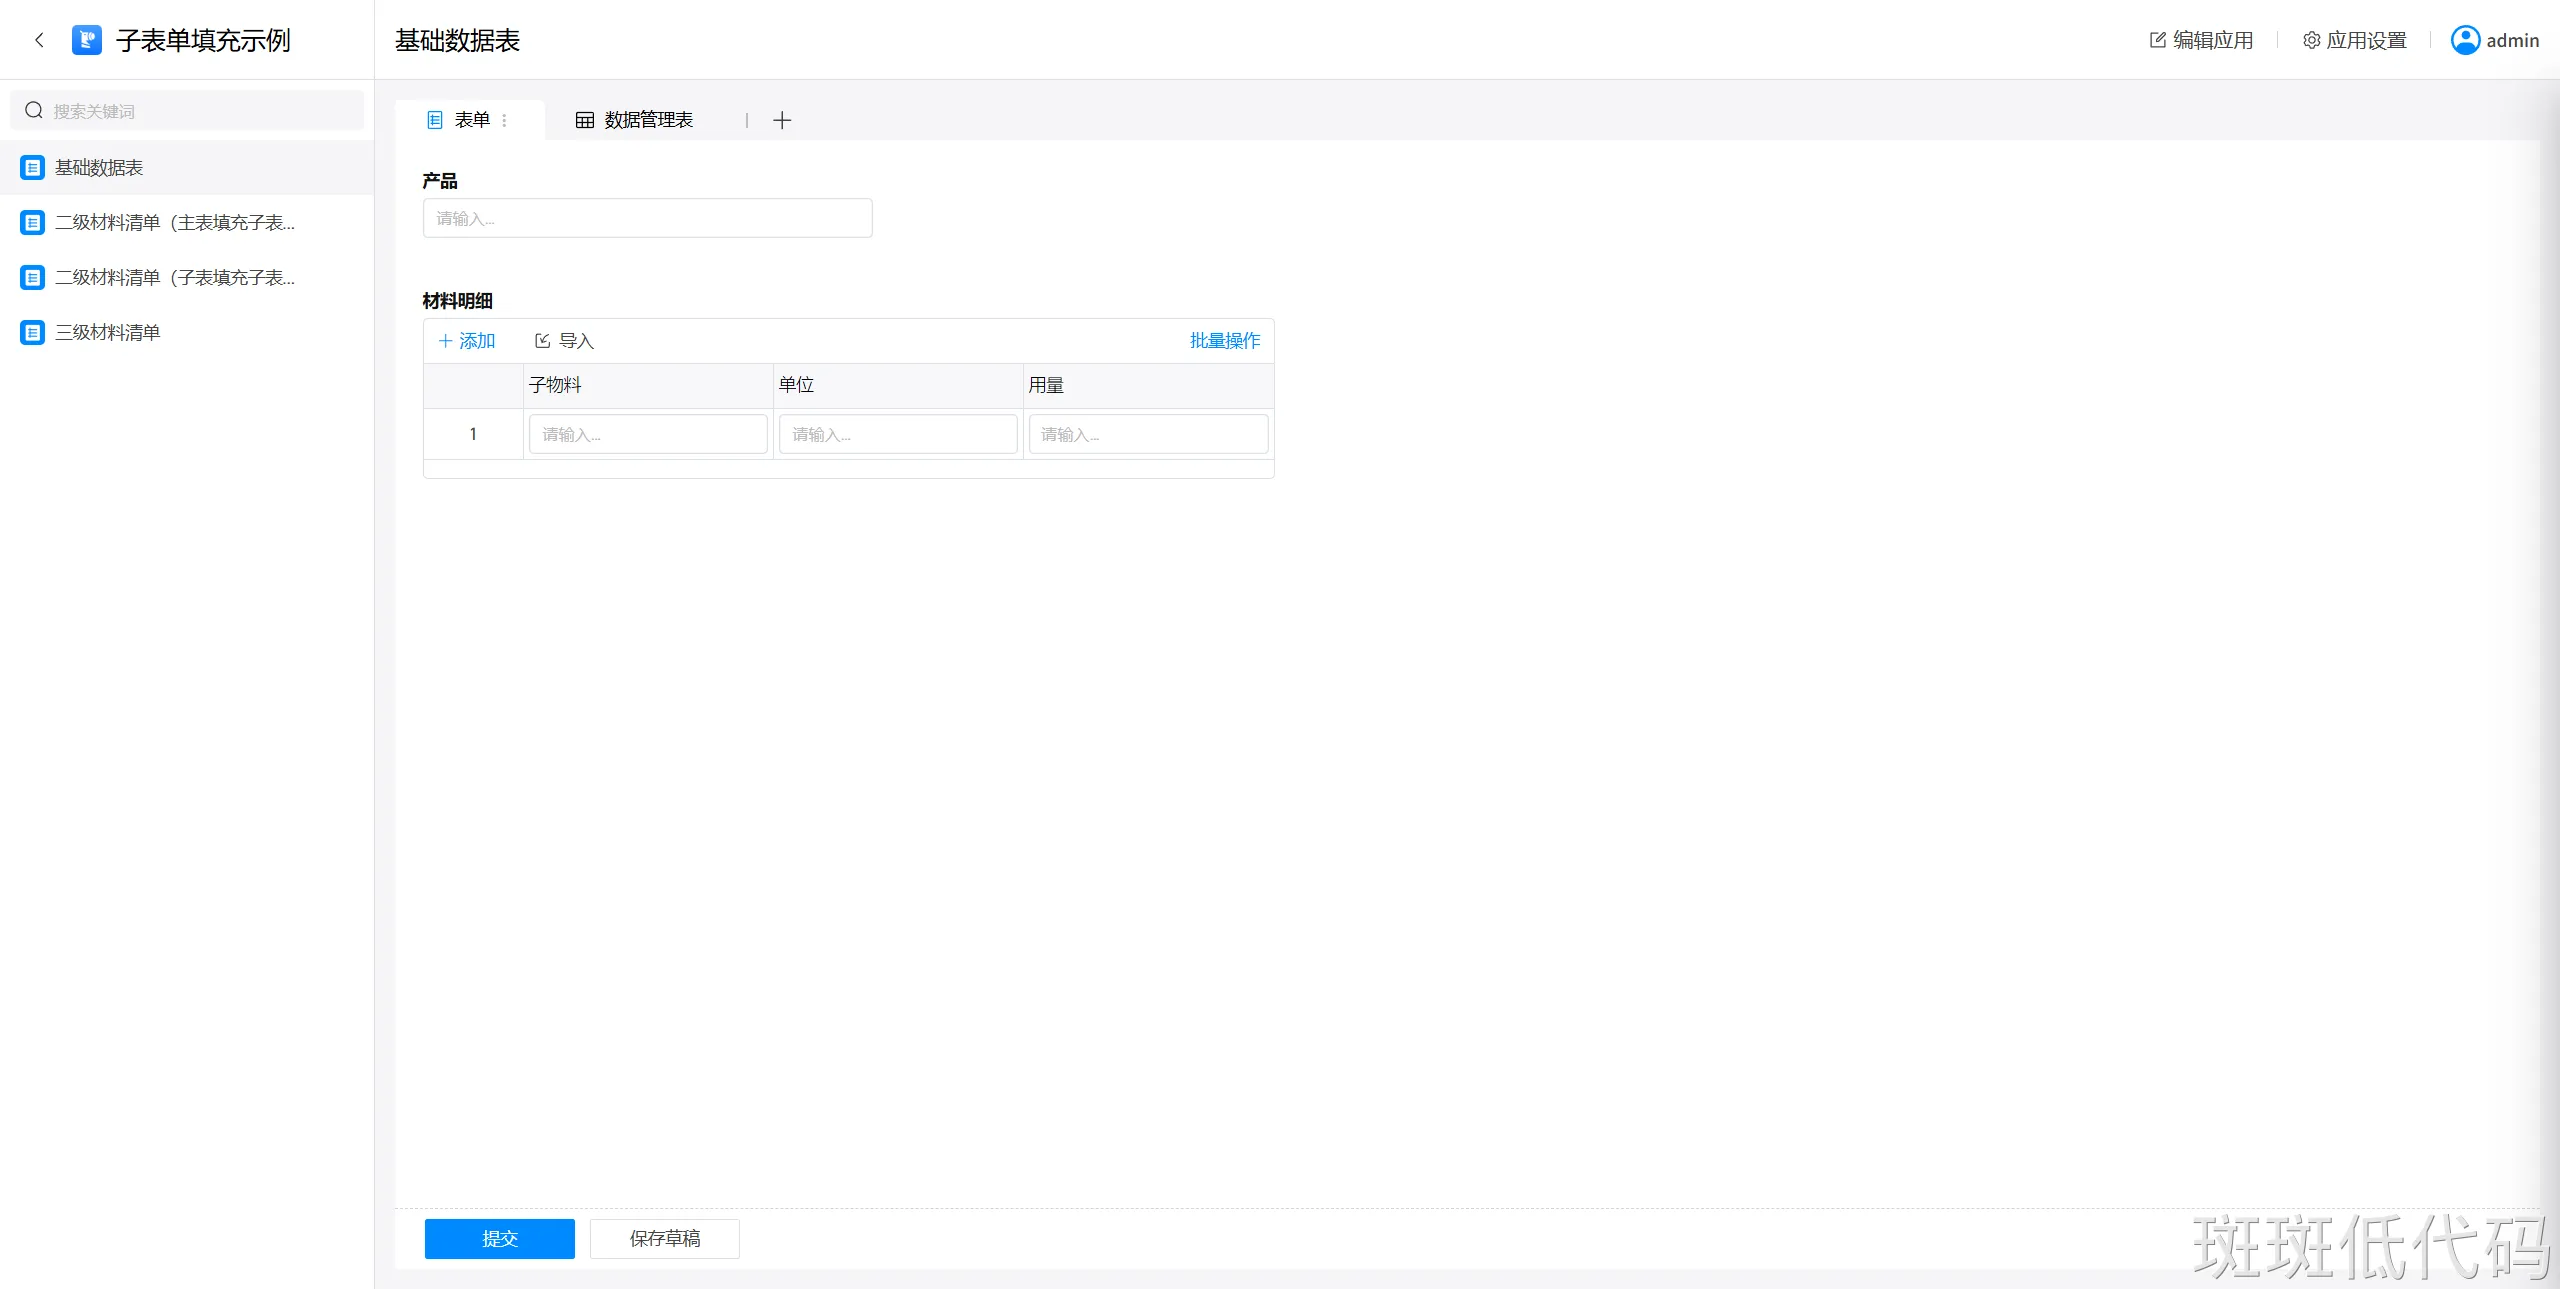This screenshot has width=2560, height=1289.
Task: Click the 提交 submit button
Action: 499,1238
